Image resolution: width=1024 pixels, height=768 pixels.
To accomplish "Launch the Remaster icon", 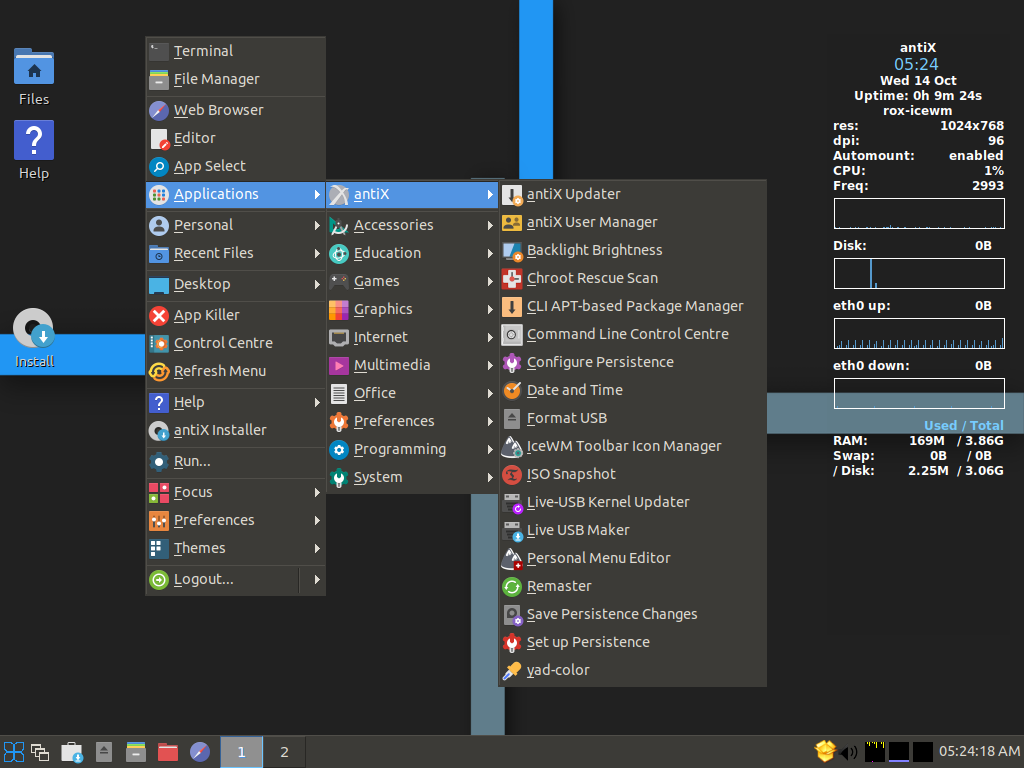I will [512, 586].
